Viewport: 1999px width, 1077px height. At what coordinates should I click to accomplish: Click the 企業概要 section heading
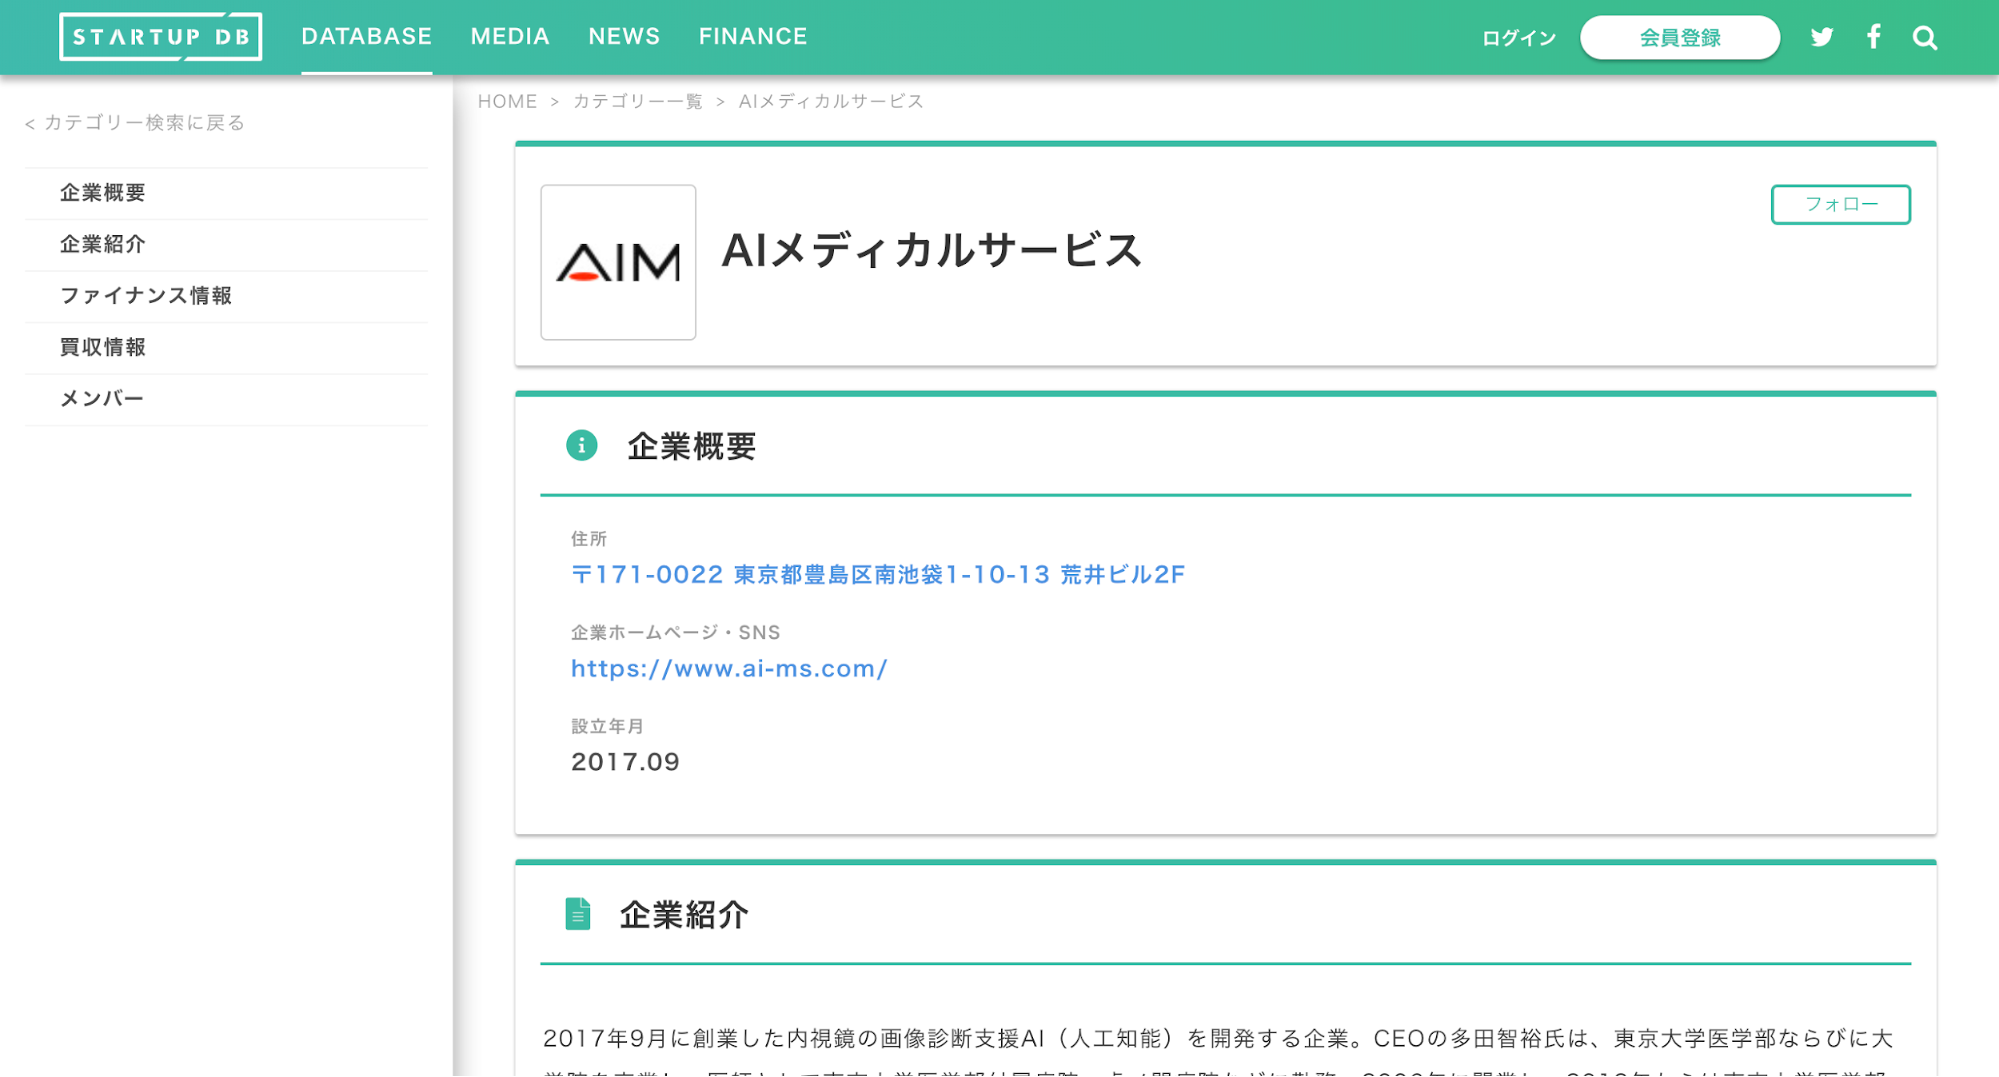pos(692,446)
